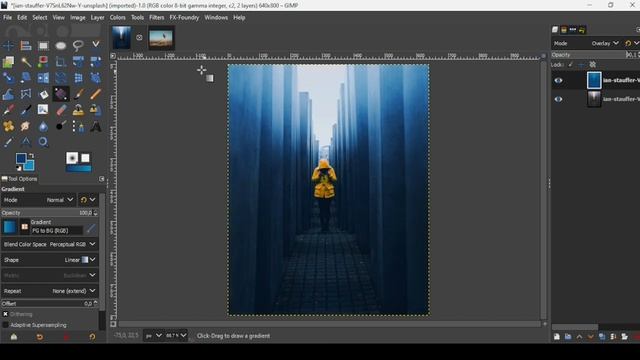Switch to the second image thumbnail tab
Image resolution: width=640 pixels, height=360 pixels.
click(x=161, y=38)
